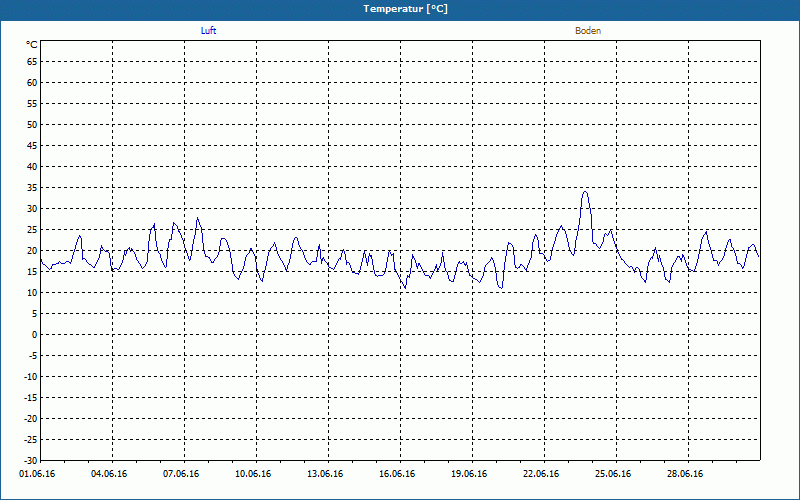Image resolution: width=800 pixels, height=500 pixels.
Task: Select the 50 value on the y-axis
Action: coord(32,124)
